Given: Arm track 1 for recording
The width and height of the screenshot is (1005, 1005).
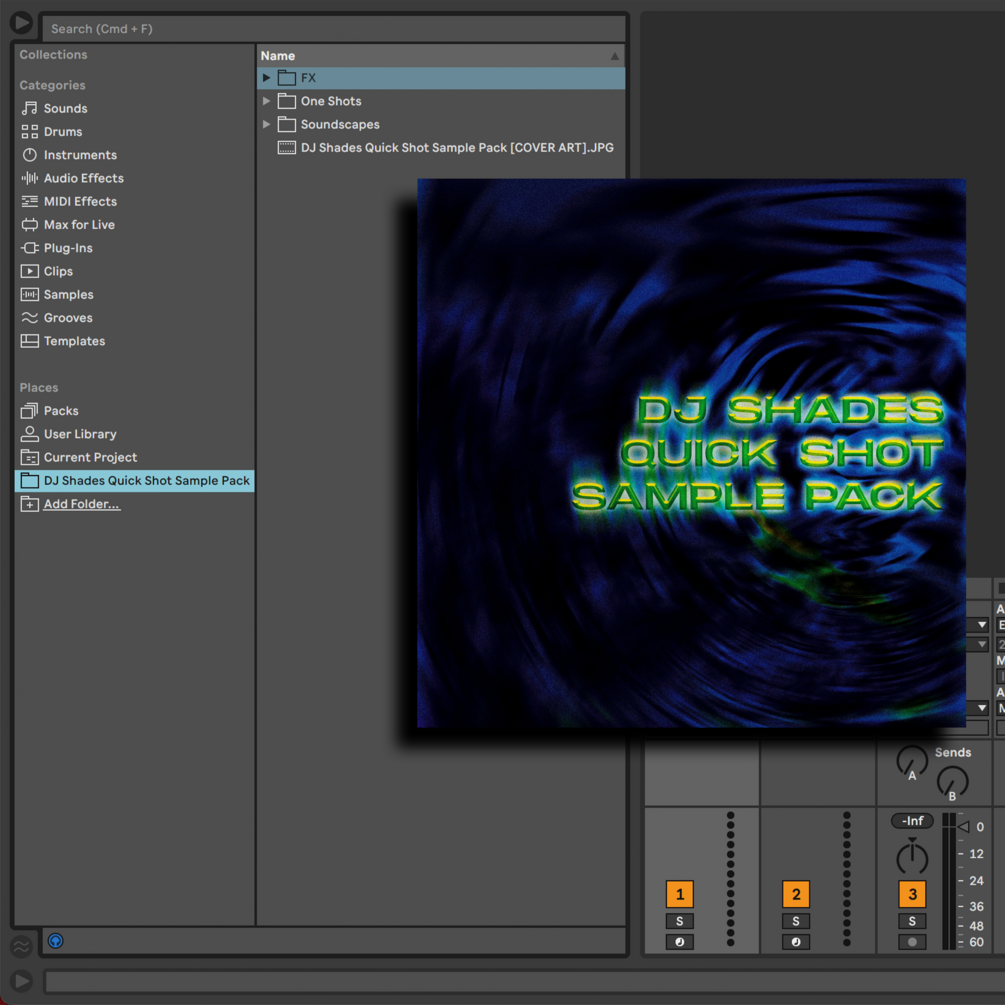Looking at the screenshot, I should point(679,942).
